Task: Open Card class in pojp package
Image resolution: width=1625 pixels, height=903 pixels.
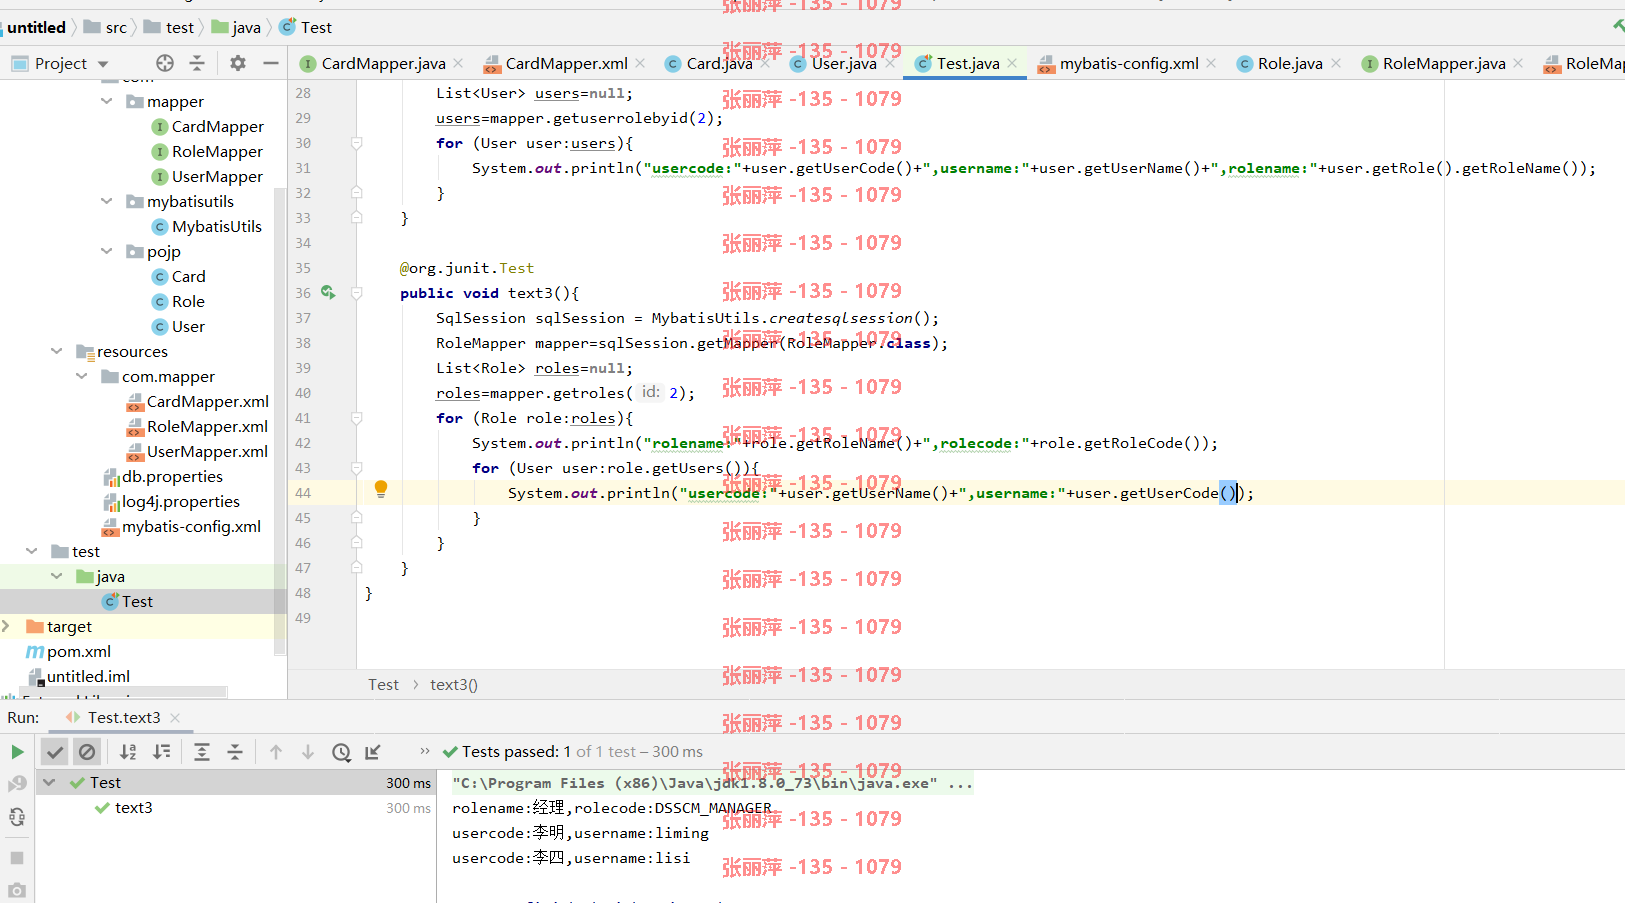Action: [x=178, y=276]
